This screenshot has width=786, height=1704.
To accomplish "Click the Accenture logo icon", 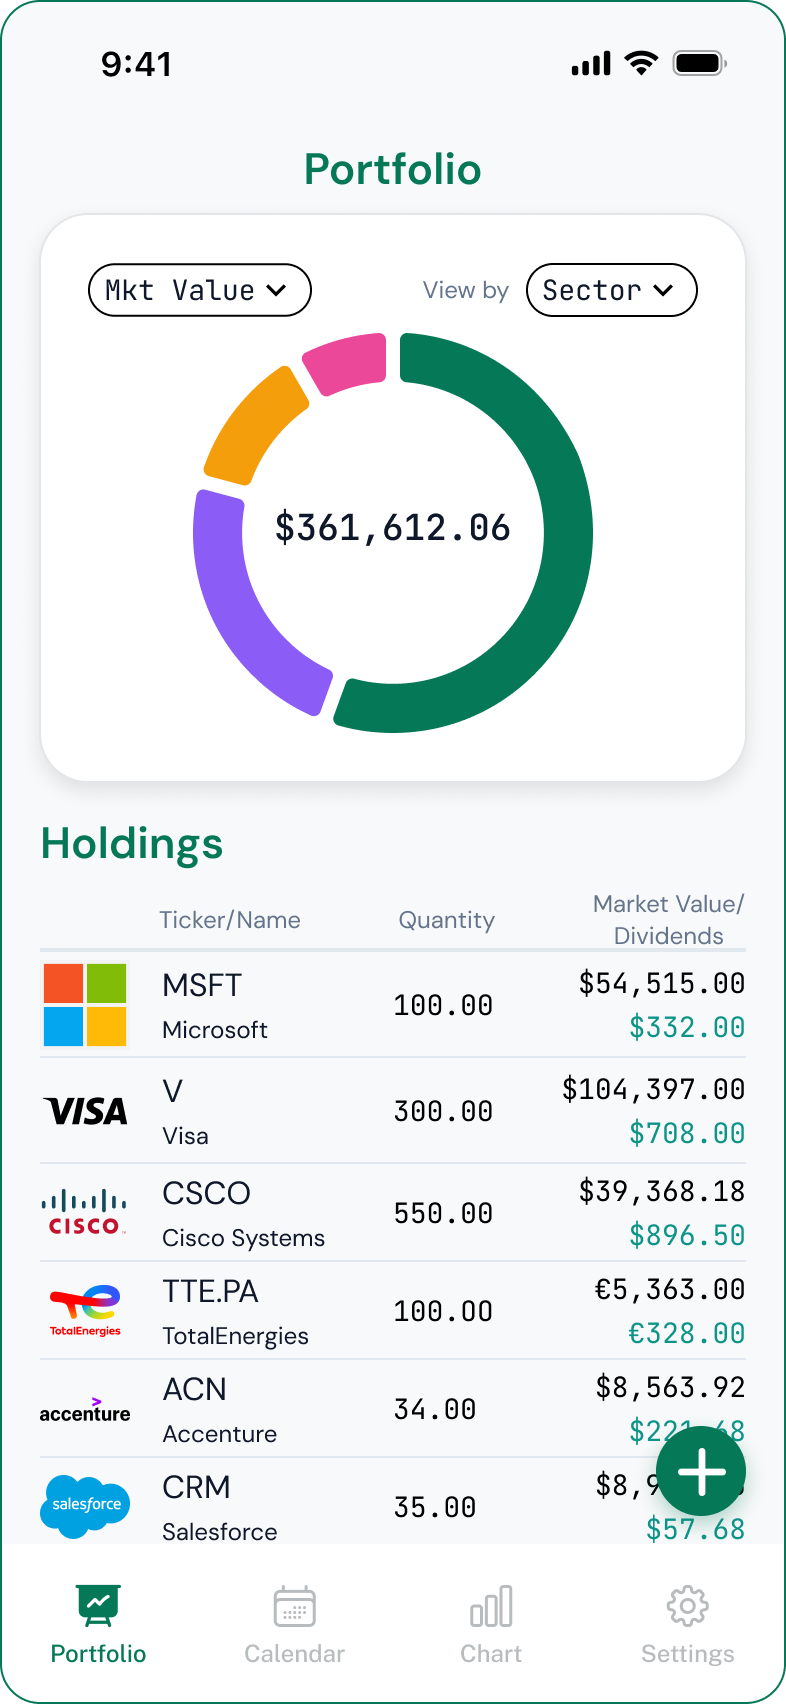I will click(85, 1410).
